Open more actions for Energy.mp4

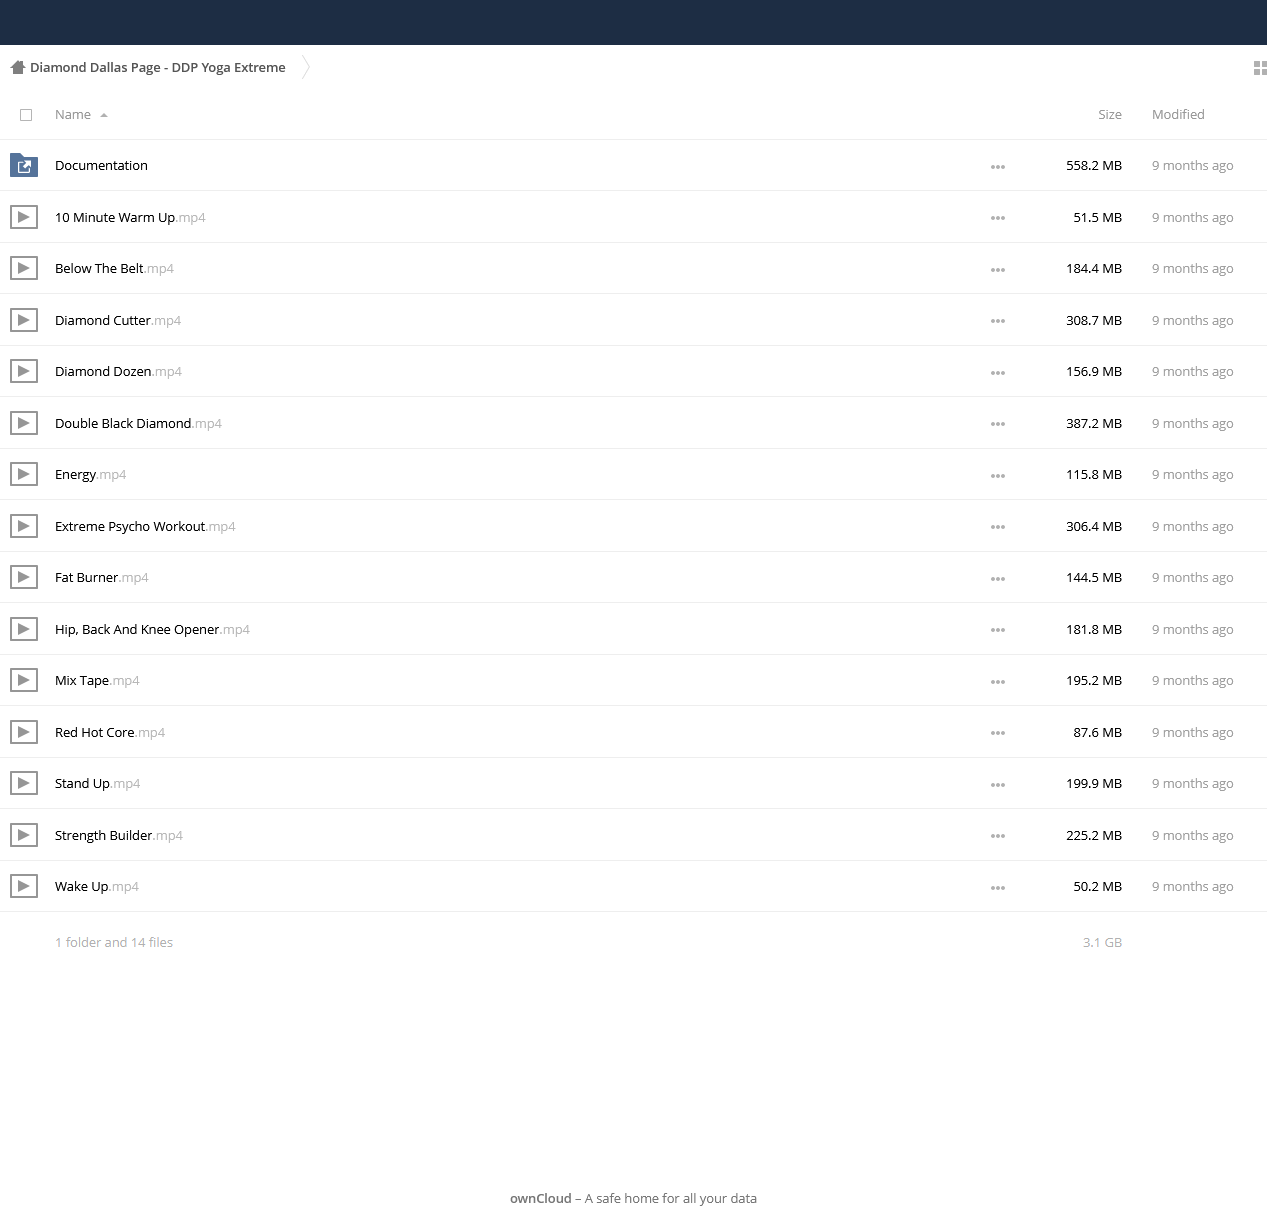click(x=998, y=476)
